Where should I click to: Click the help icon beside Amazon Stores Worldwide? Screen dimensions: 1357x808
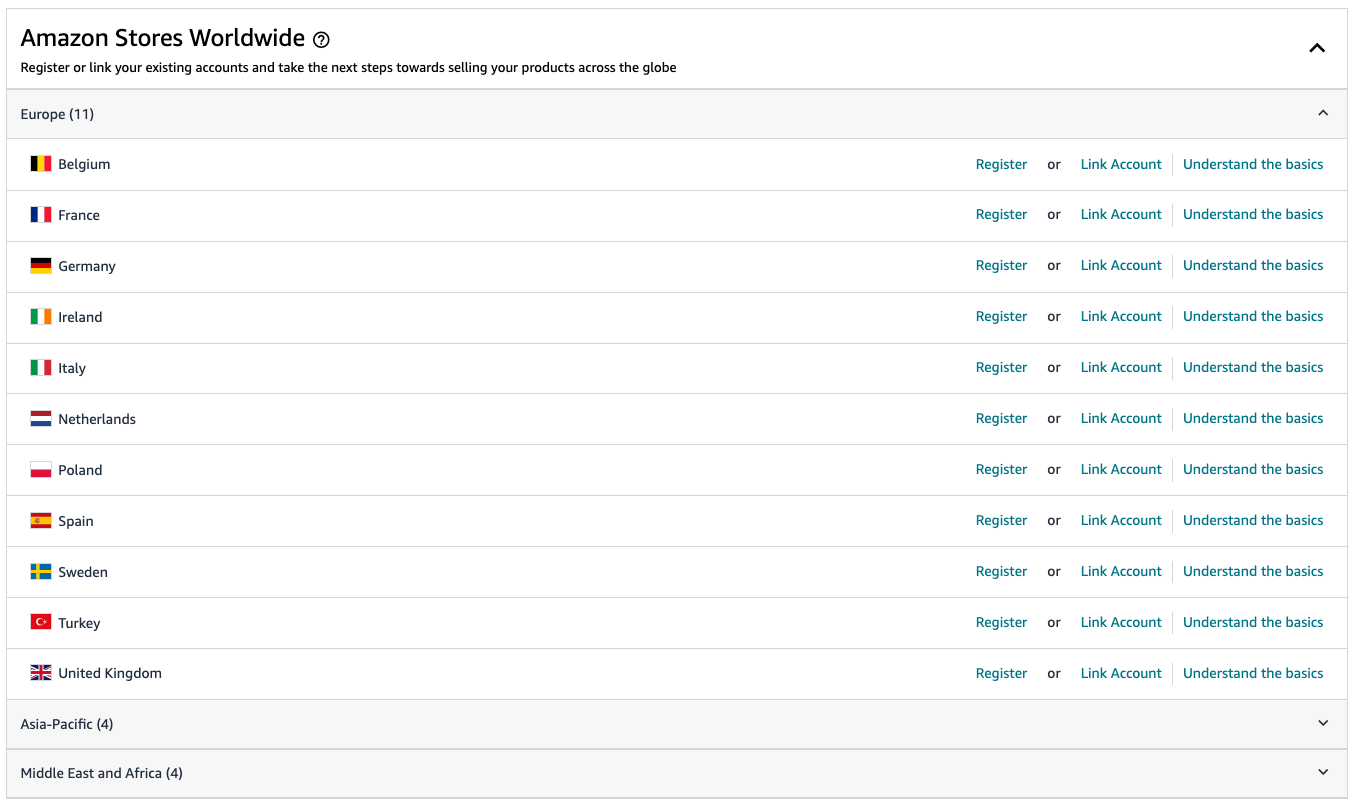tap(321, 40)
